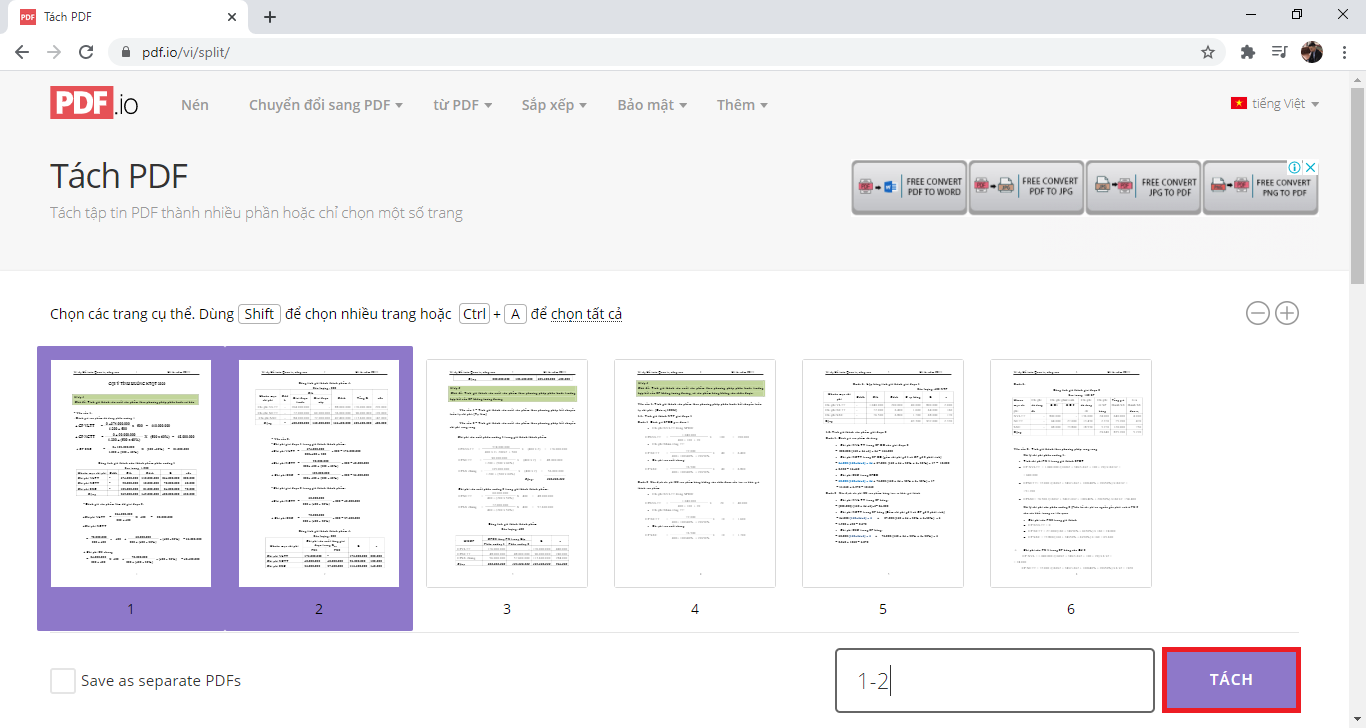The width and height of the screenshot is (1366, 728).
Task: Open the media control icon in toolbar
Action: pos(1279,52)
